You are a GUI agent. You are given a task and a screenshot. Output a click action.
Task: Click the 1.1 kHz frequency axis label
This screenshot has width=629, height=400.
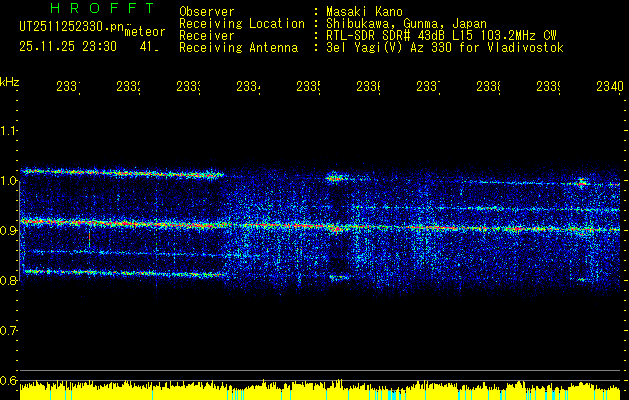click(8, 130)
